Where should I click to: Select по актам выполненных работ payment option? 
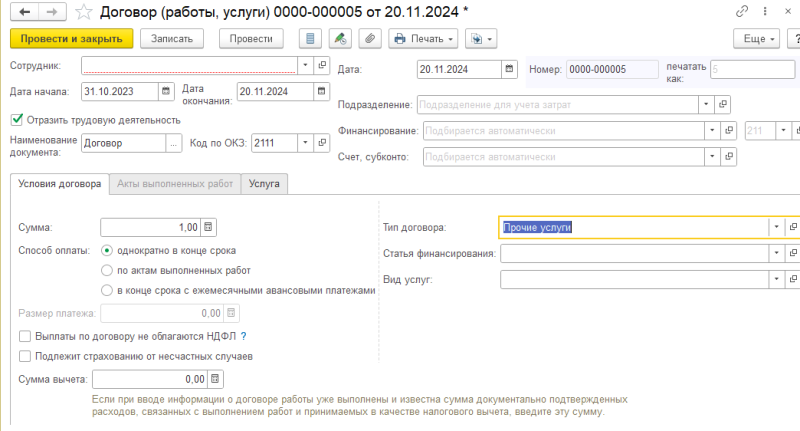[x=108, y=270]
